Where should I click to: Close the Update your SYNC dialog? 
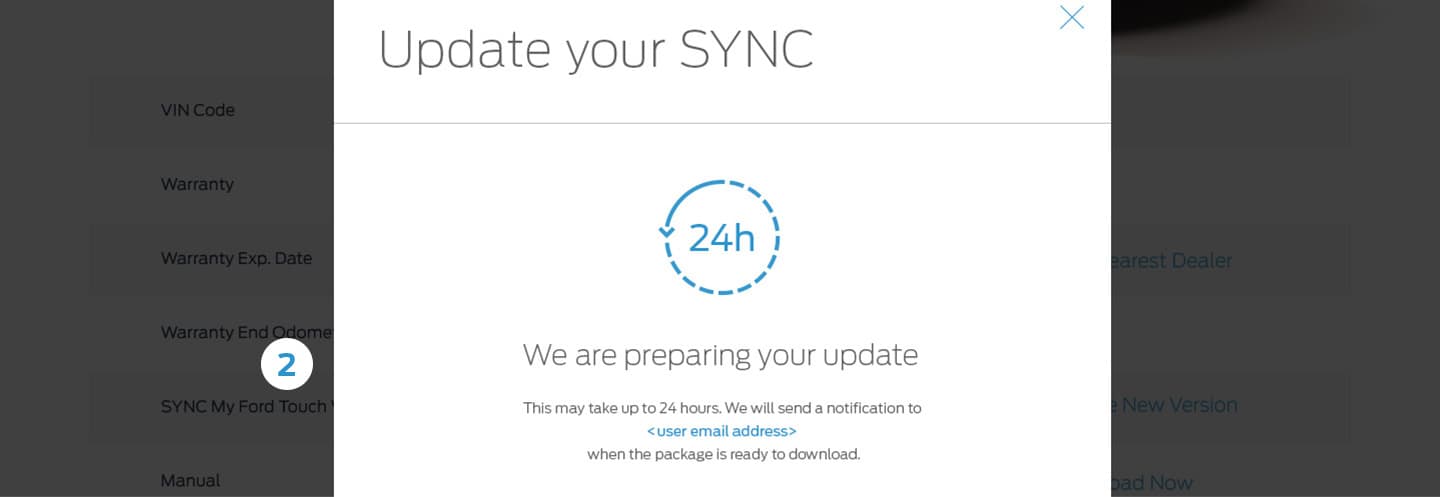pos(1071,17)
